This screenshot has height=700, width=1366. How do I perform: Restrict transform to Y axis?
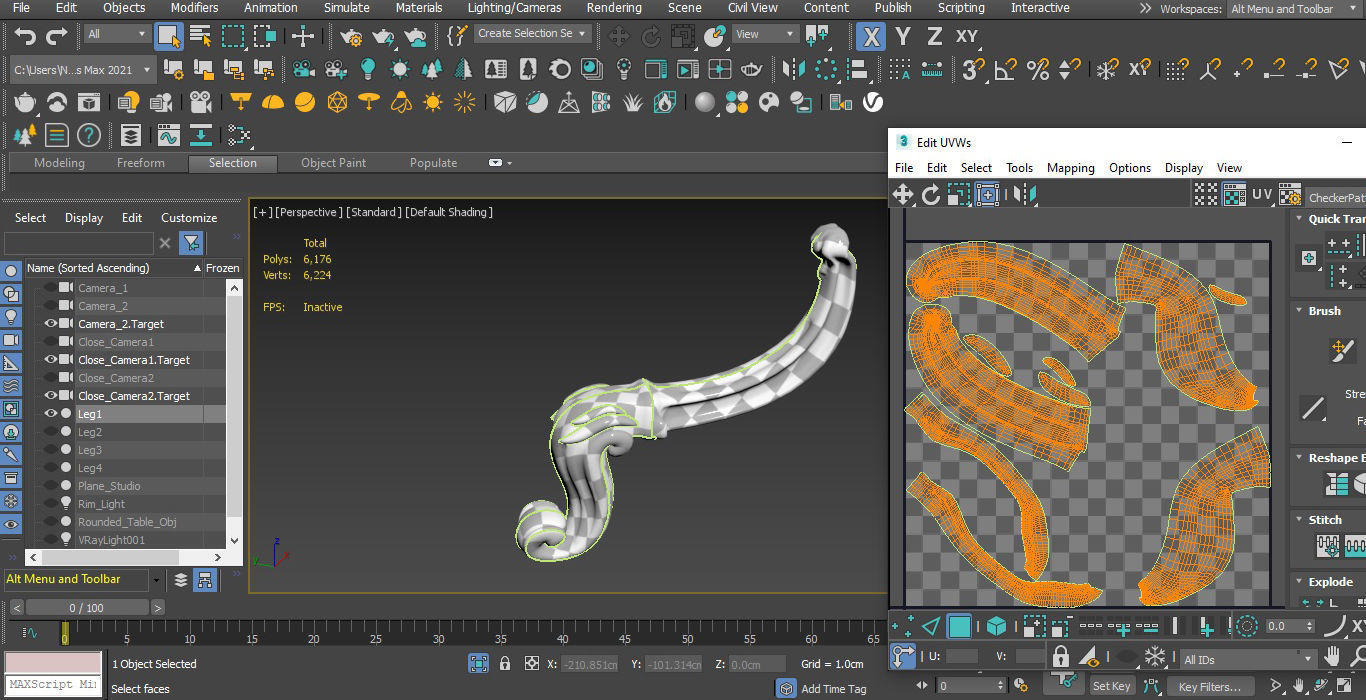(x=903, y=37)
